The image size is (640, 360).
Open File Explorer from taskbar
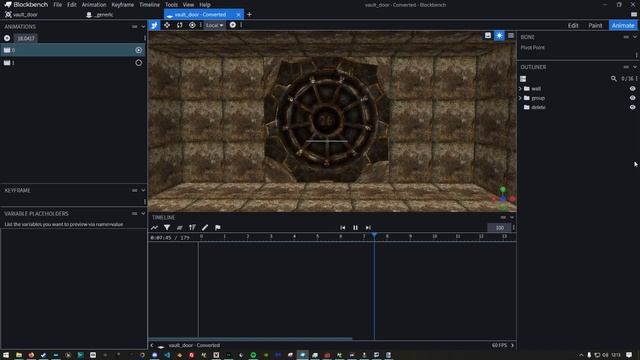[x=19, y=355]
